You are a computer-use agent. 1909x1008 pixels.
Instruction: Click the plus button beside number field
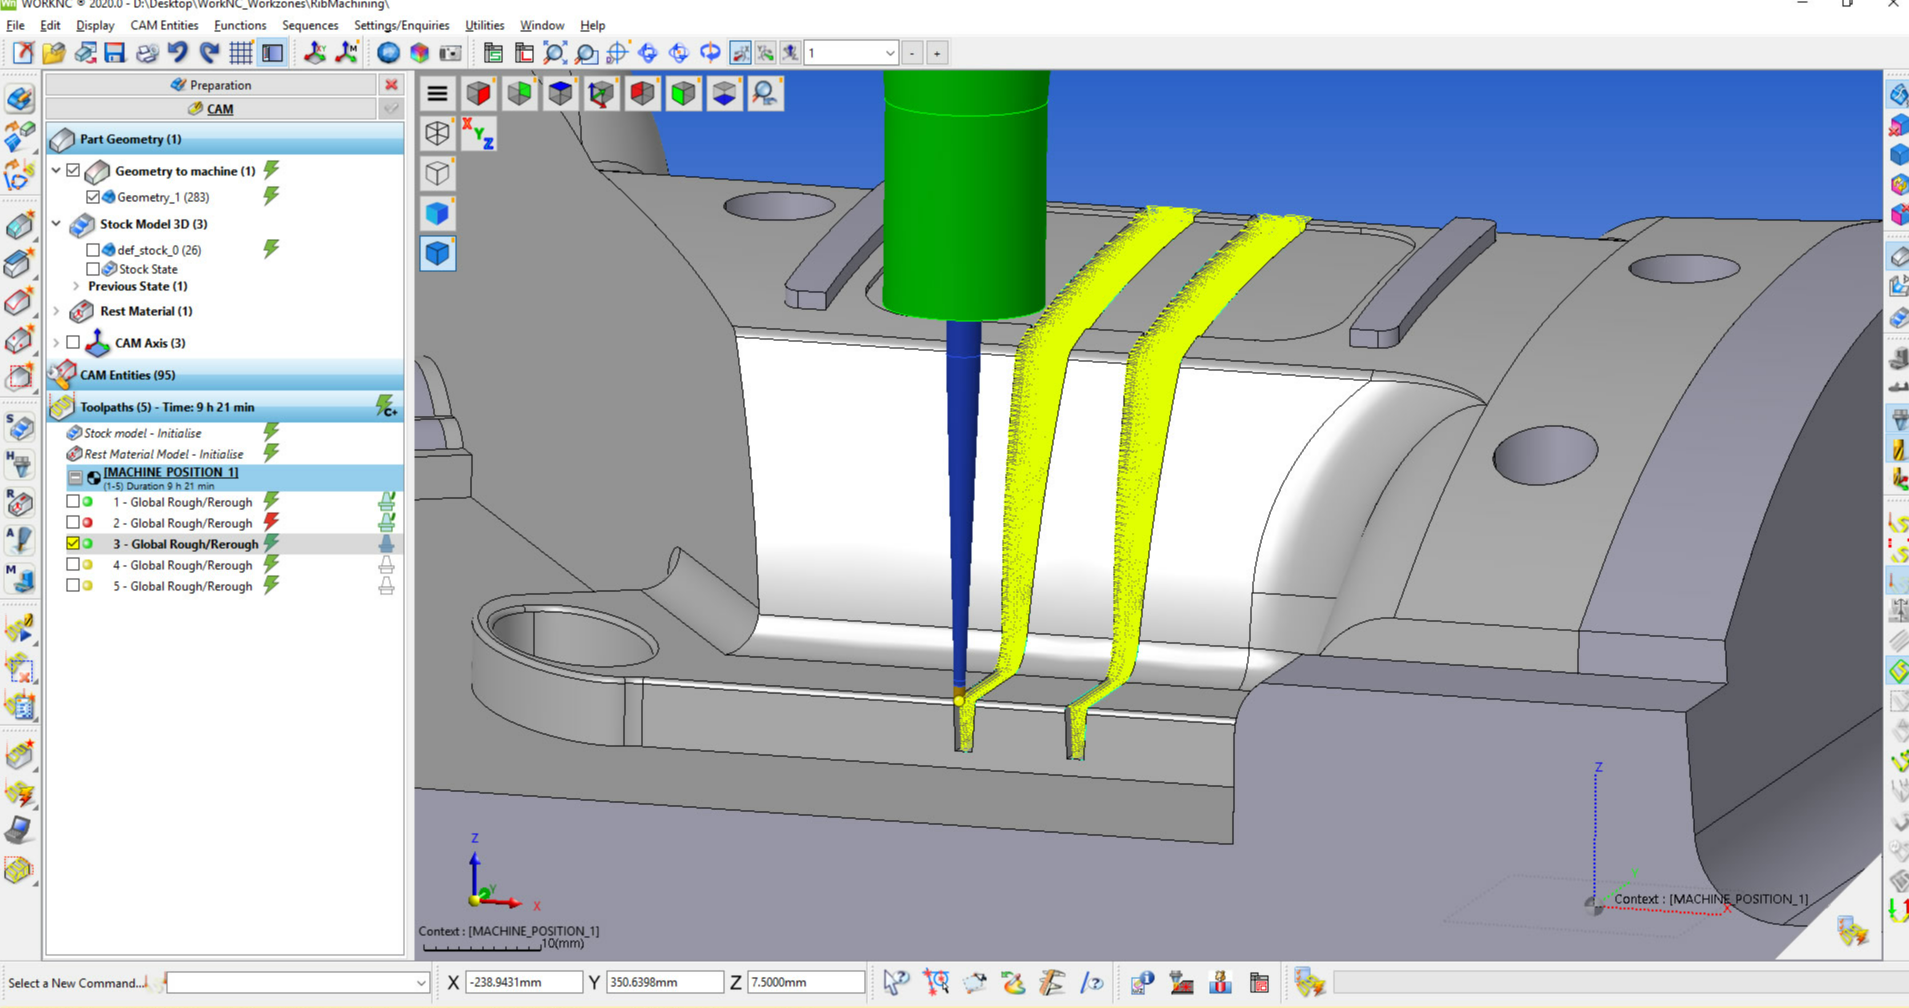937,53
